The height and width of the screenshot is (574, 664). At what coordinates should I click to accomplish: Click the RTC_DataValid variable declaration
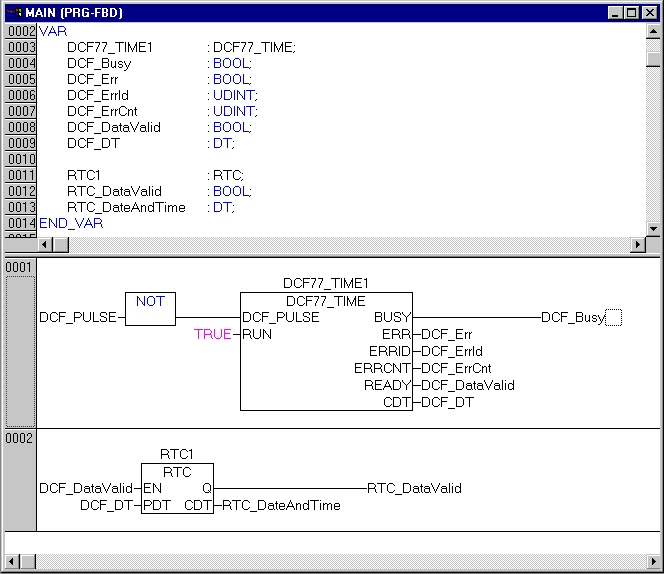point(114,191)
